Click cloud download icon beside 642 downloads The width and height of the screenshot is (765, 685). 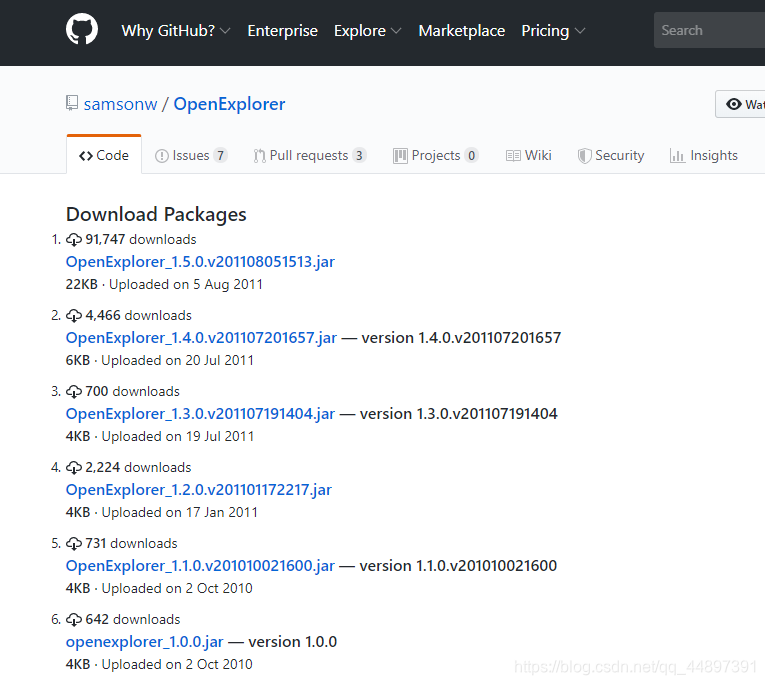(x=74, y=620)
